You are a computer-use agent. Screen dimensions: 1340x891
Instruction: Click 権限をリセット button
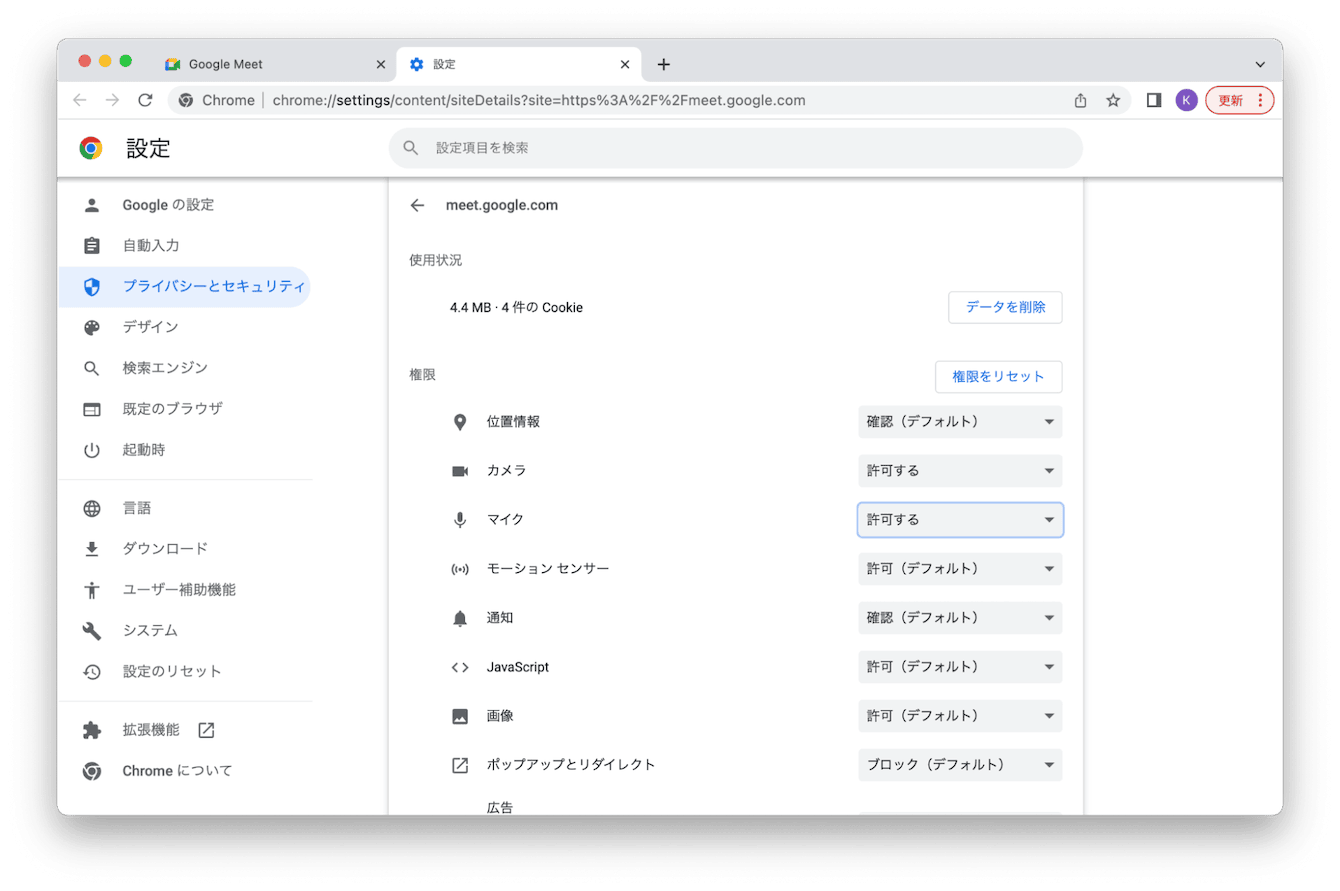998,377
